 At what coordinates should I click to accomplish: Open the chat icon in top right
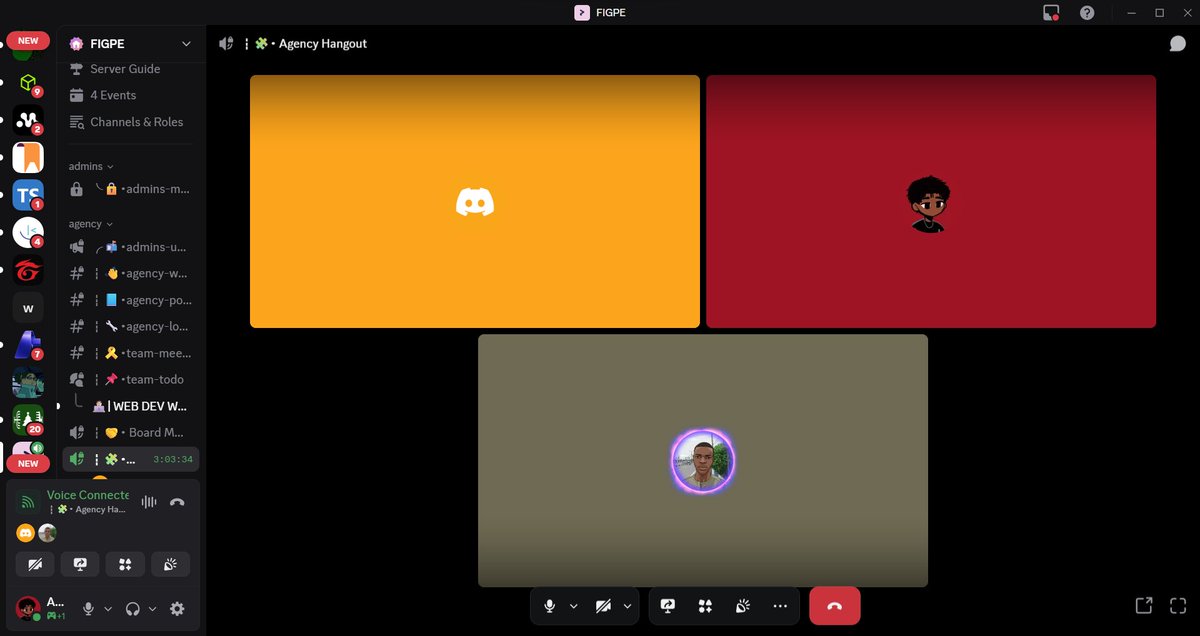pos(1177,43)
